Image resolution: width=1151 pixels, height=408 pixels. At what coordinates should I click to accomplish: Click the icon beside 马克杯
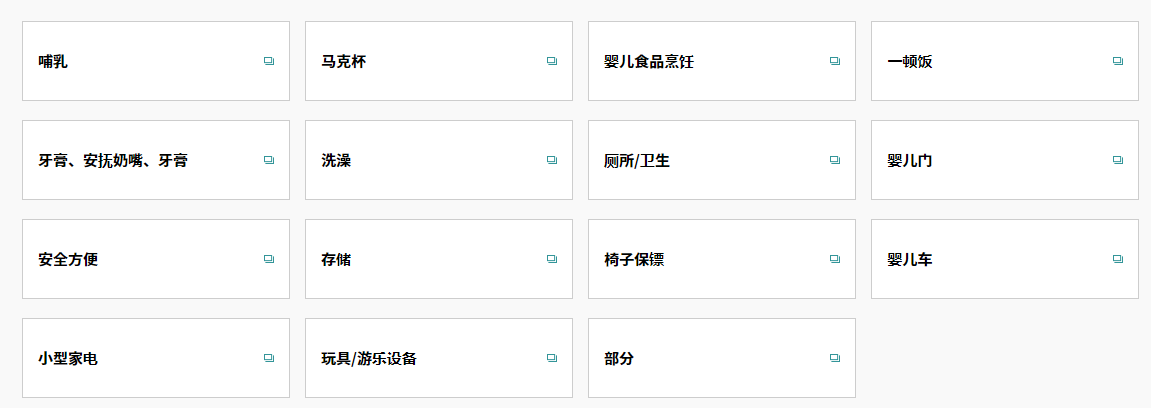click(552, 61)
